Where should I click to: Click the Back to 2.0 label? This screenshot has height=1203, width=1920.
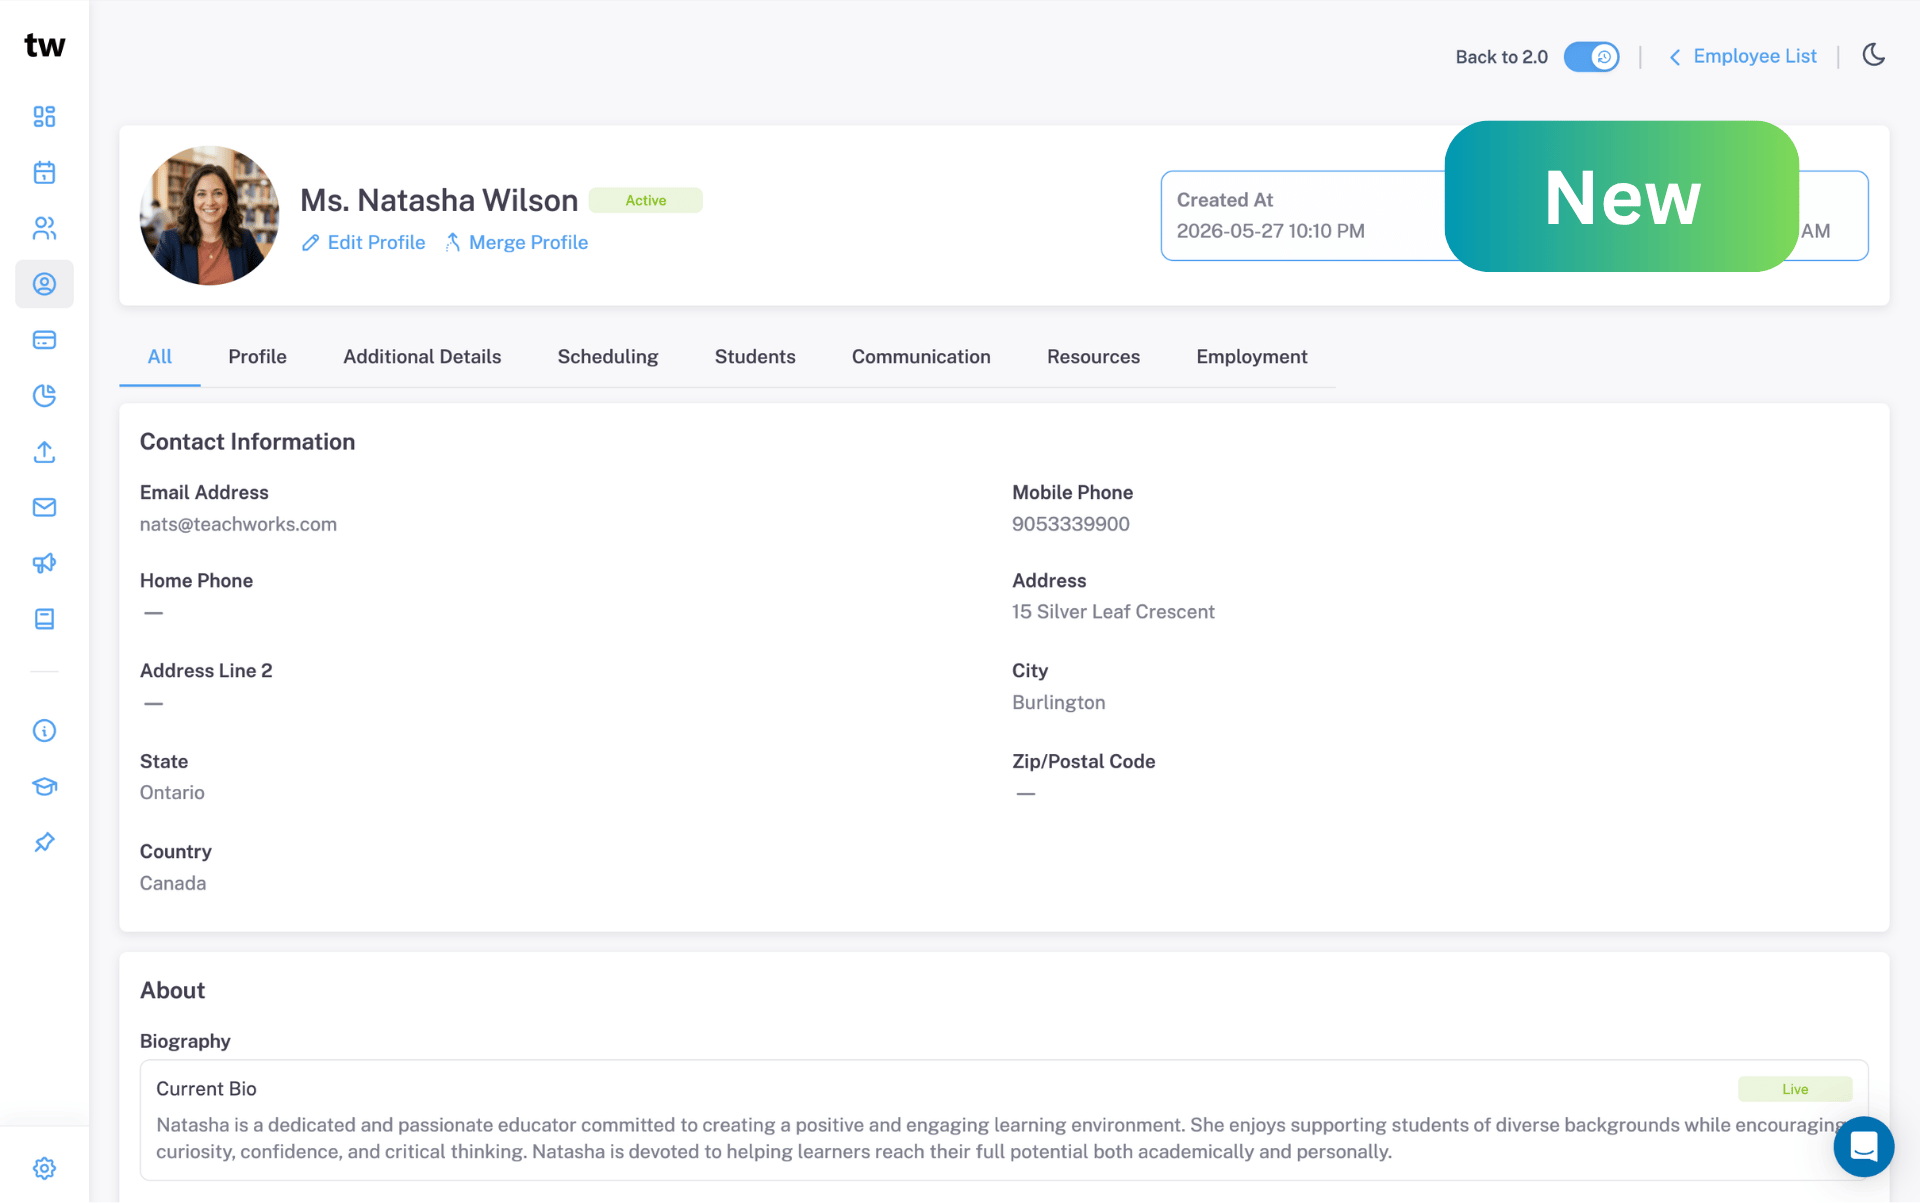pos(1501,57)
